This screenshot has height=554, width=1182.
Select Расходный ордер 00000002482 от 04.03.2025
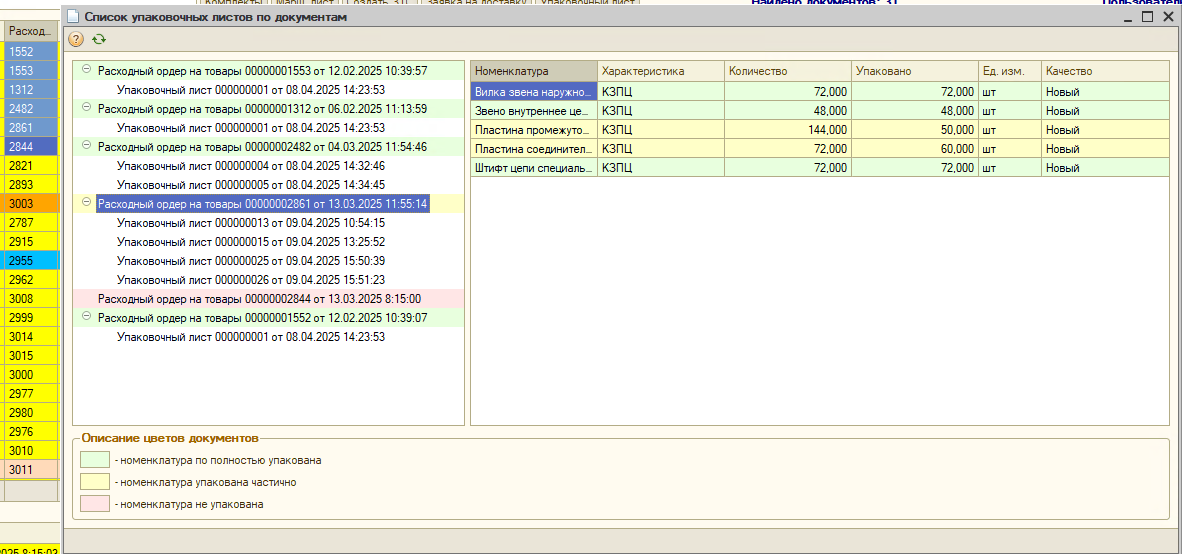point(262,147)
